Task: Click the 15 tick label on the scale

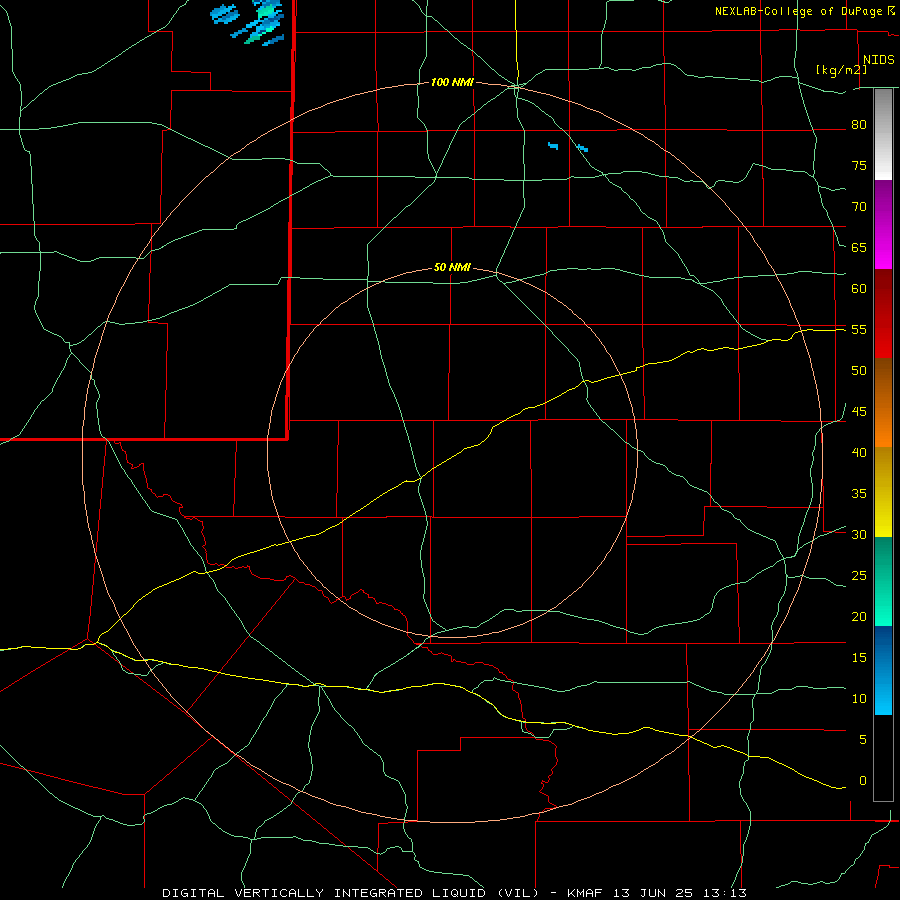Action: [859, 657]
